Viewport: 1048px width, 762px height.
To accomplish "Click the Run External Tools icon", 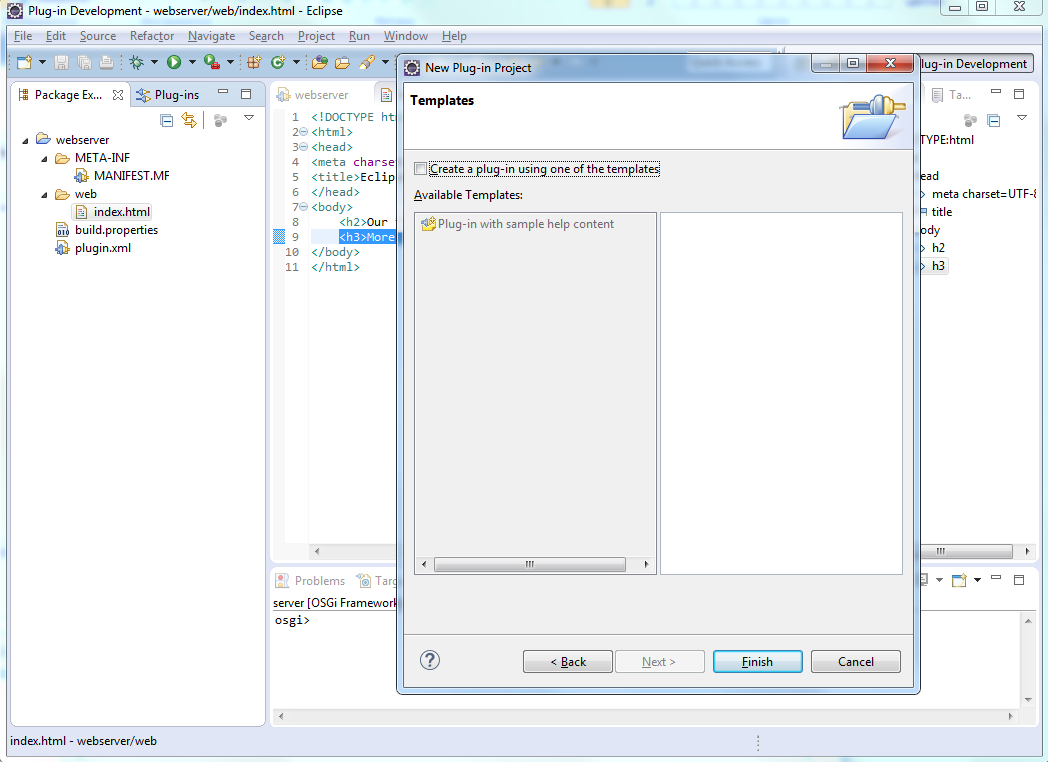I will click(212, 62).
